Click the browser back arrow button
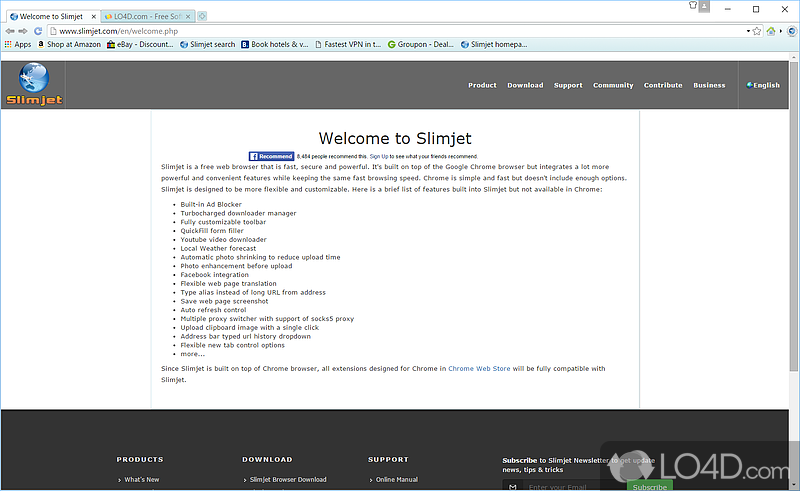Image resolution: width=800 pixels, height=491 pixels. (8, 31)
